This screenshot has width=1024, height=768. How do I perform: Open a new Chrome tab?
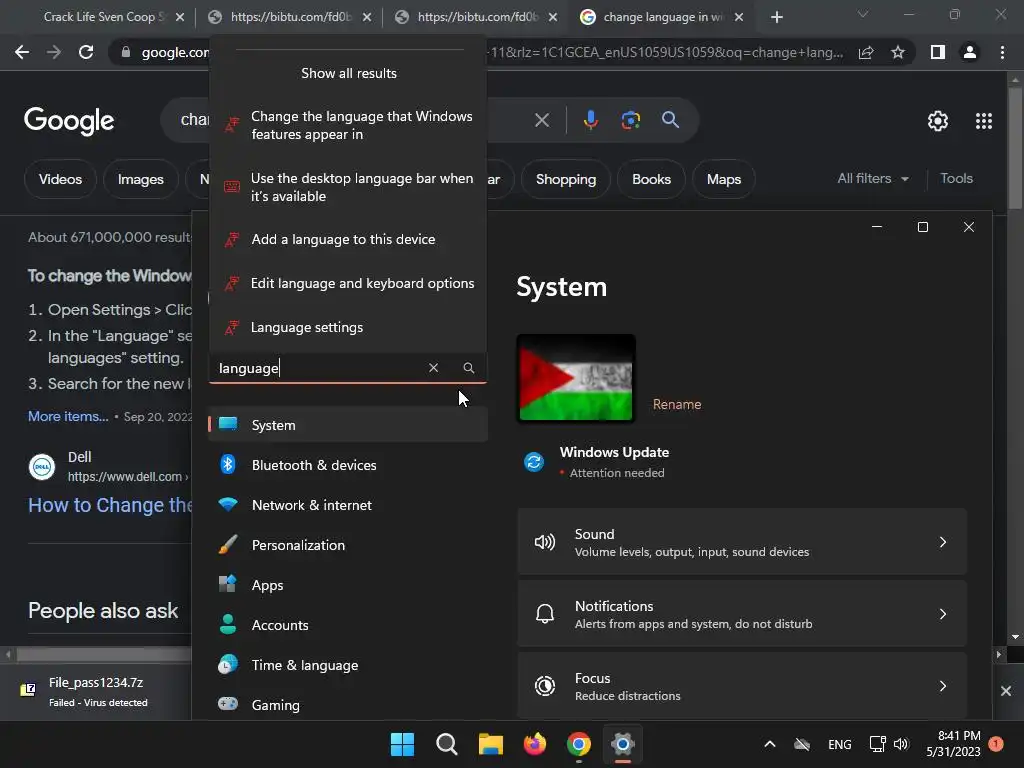pos(776,18)
